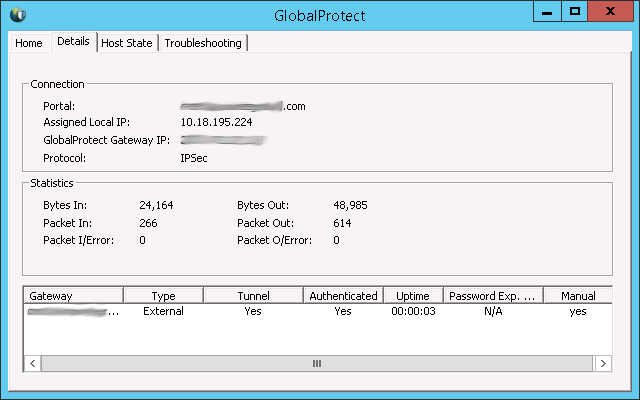Click the GlobalProtect globe icon in title bar
Image resolution: width=640 pixels, height=400 pixels.
[x=18, y=15]
